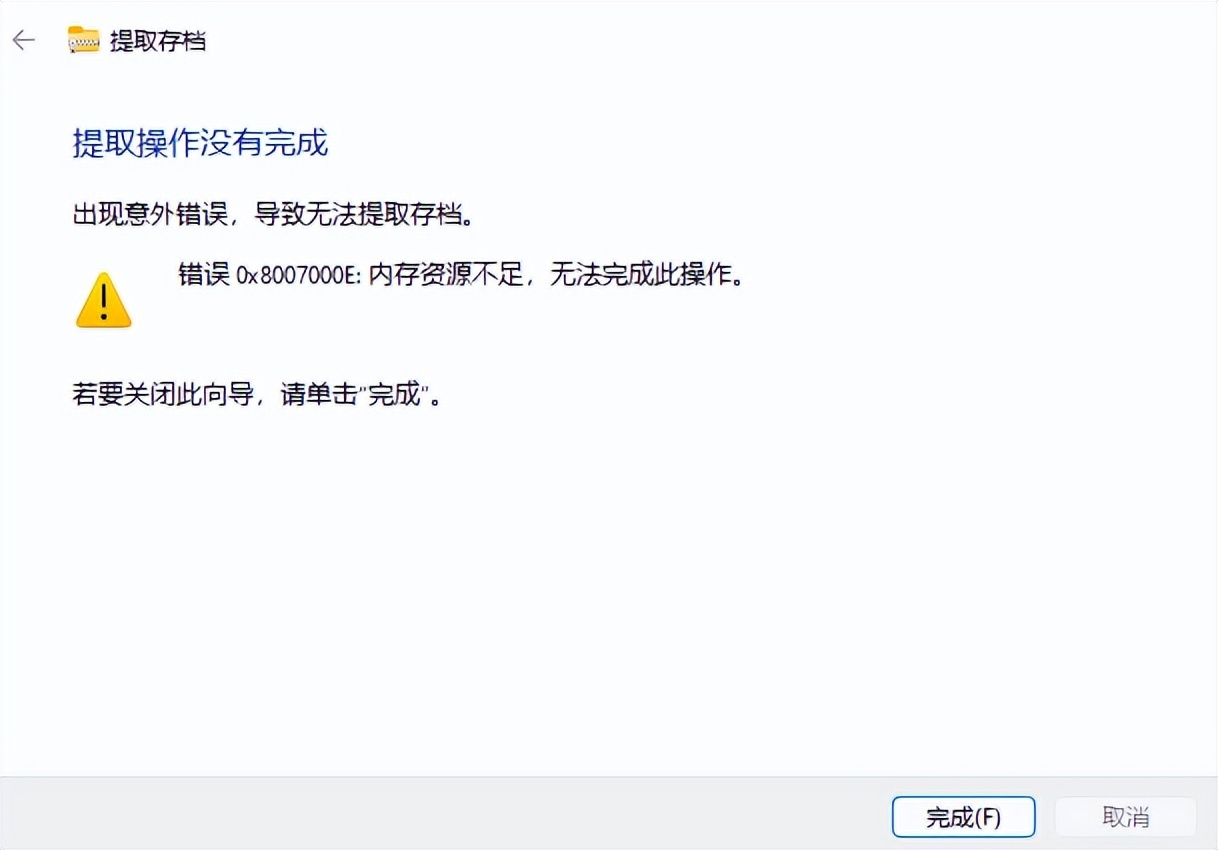Click the phrase 出现意外错误 in the description
Viewport: 1218px width, 850px height.
click(x=150, y=215)
